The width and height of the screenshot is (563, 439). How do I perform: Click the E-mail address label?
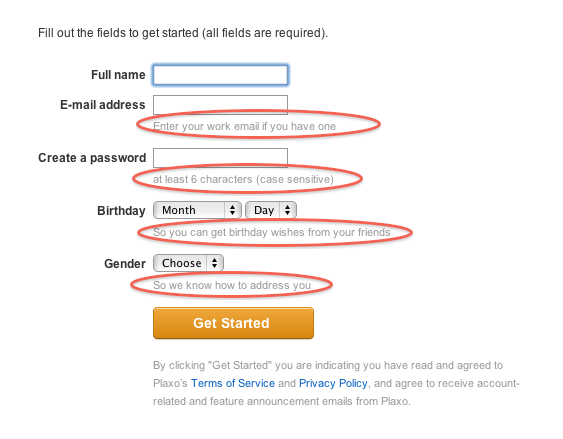[x=103, y=105]
